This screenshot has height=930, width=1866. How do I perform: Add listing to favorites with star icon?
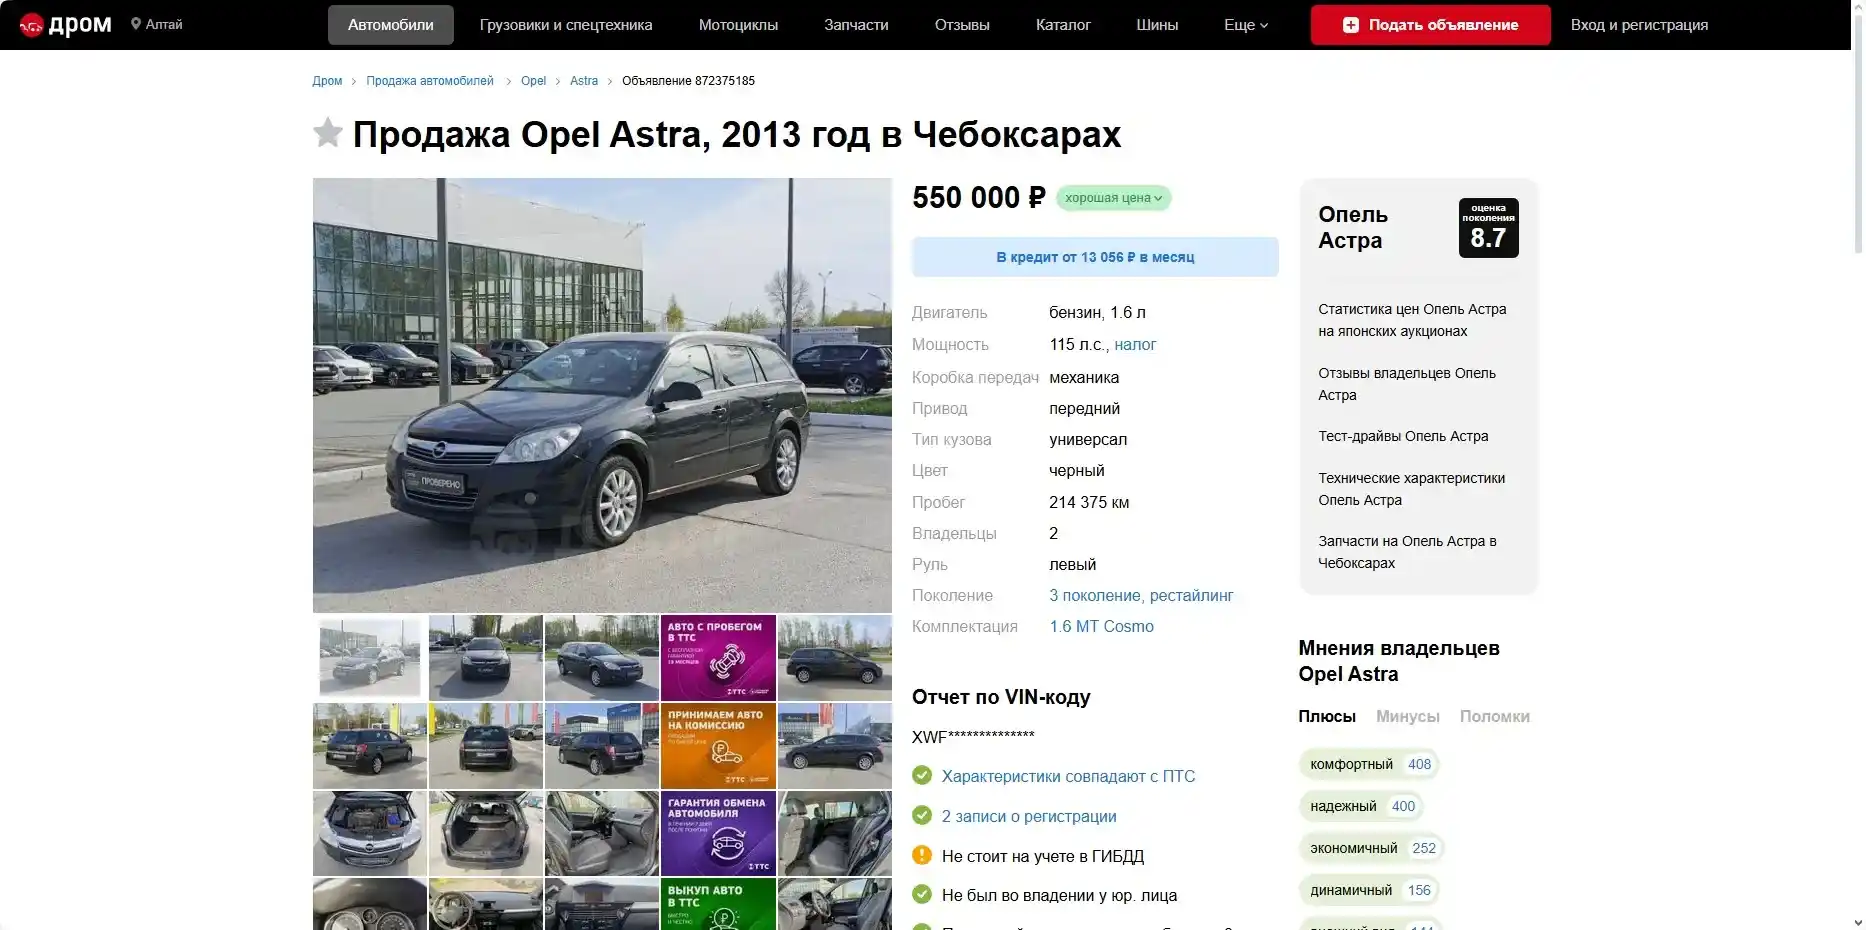click(328, 132)
